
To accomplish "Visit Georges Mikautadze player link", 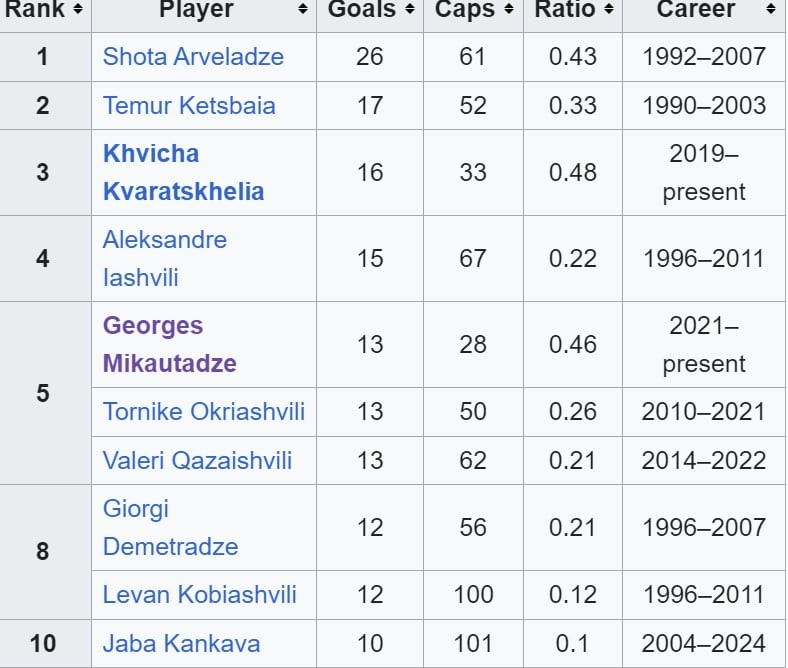I will (x=169, y=344).
